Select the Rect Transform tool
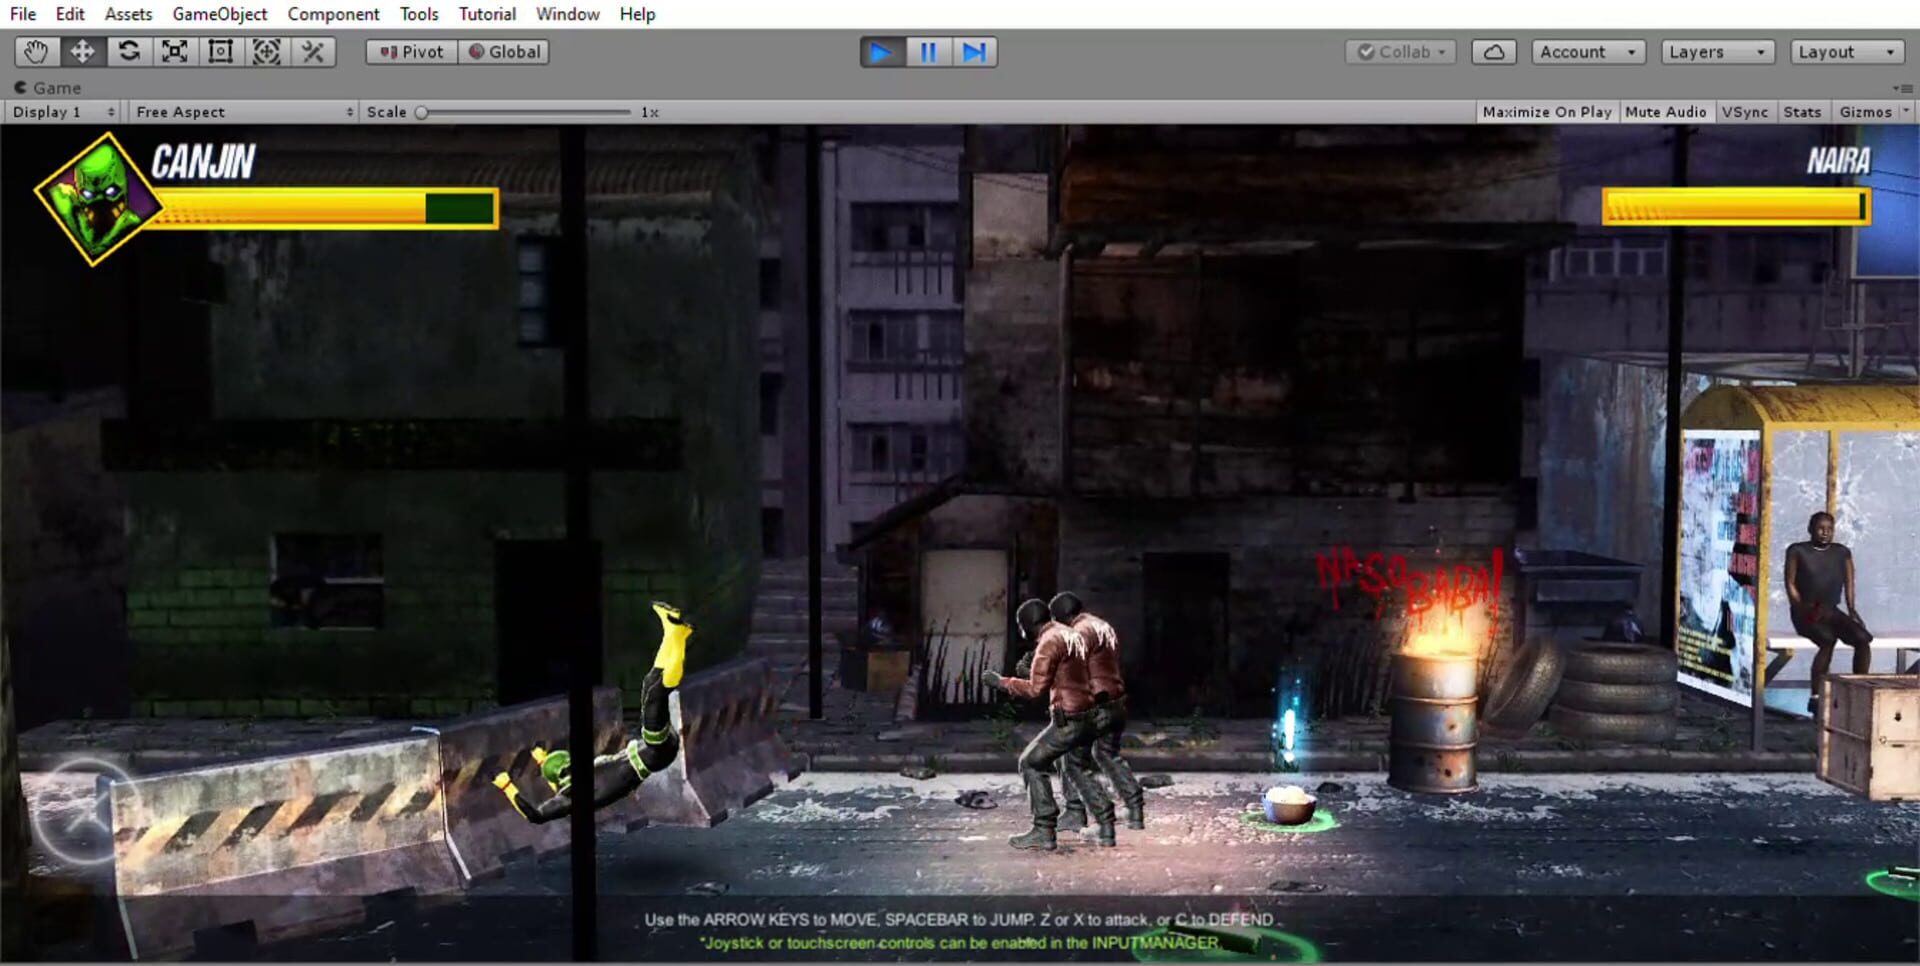 (220, 51)
